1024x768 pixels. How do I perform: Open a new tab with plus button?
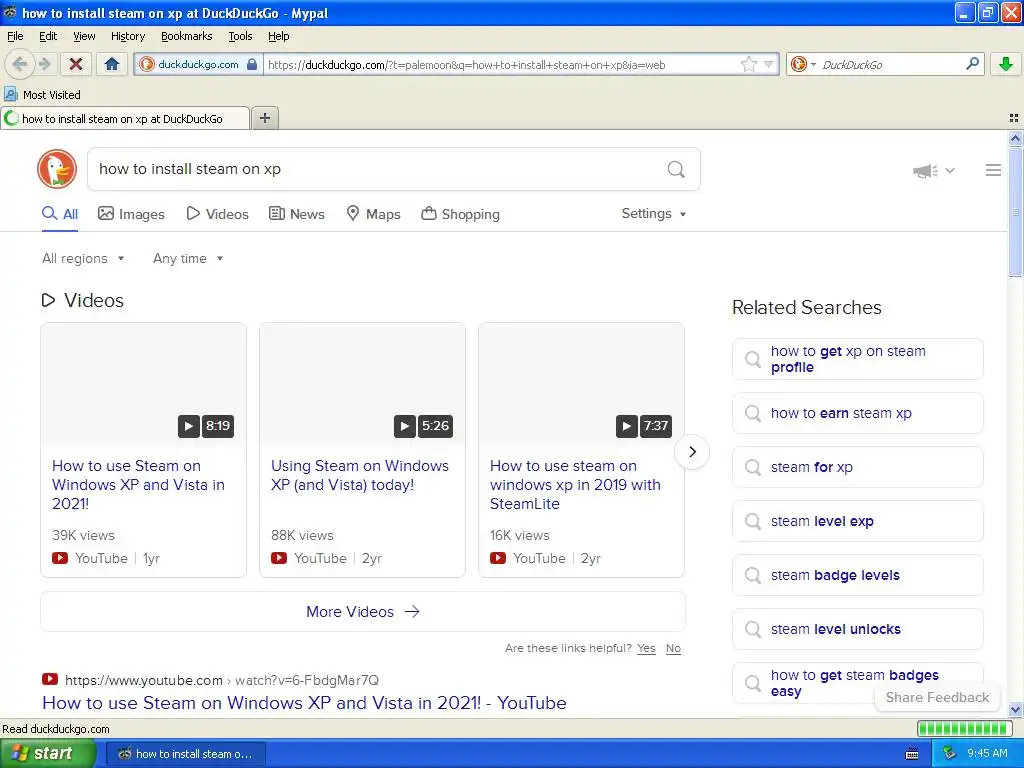pyautogui.click(x=264, y=118)
